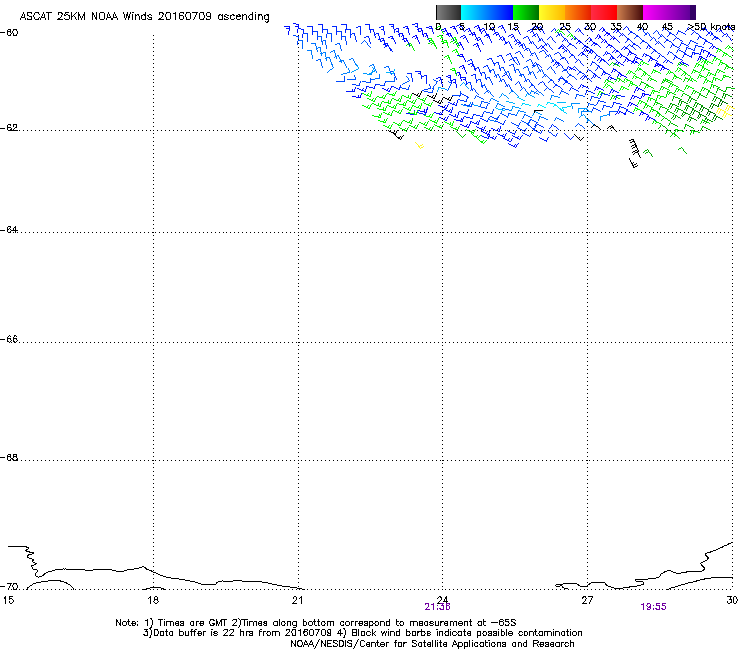Select the orange 25-30 knots color segment
Screen dimensions: 740x650
(578, 12)
